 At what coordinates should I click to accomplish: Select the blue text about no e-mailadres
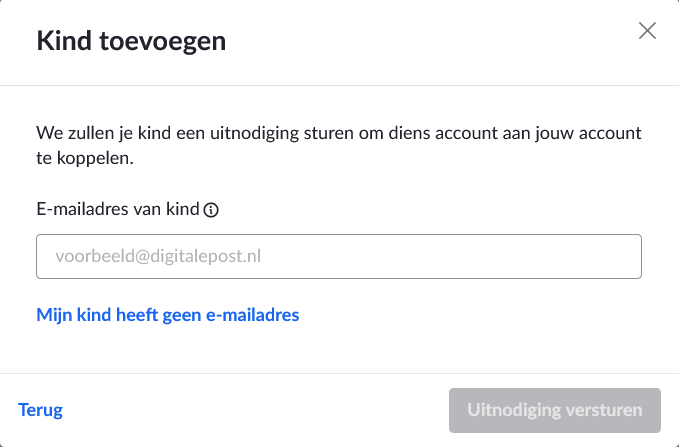coord(168,315)
